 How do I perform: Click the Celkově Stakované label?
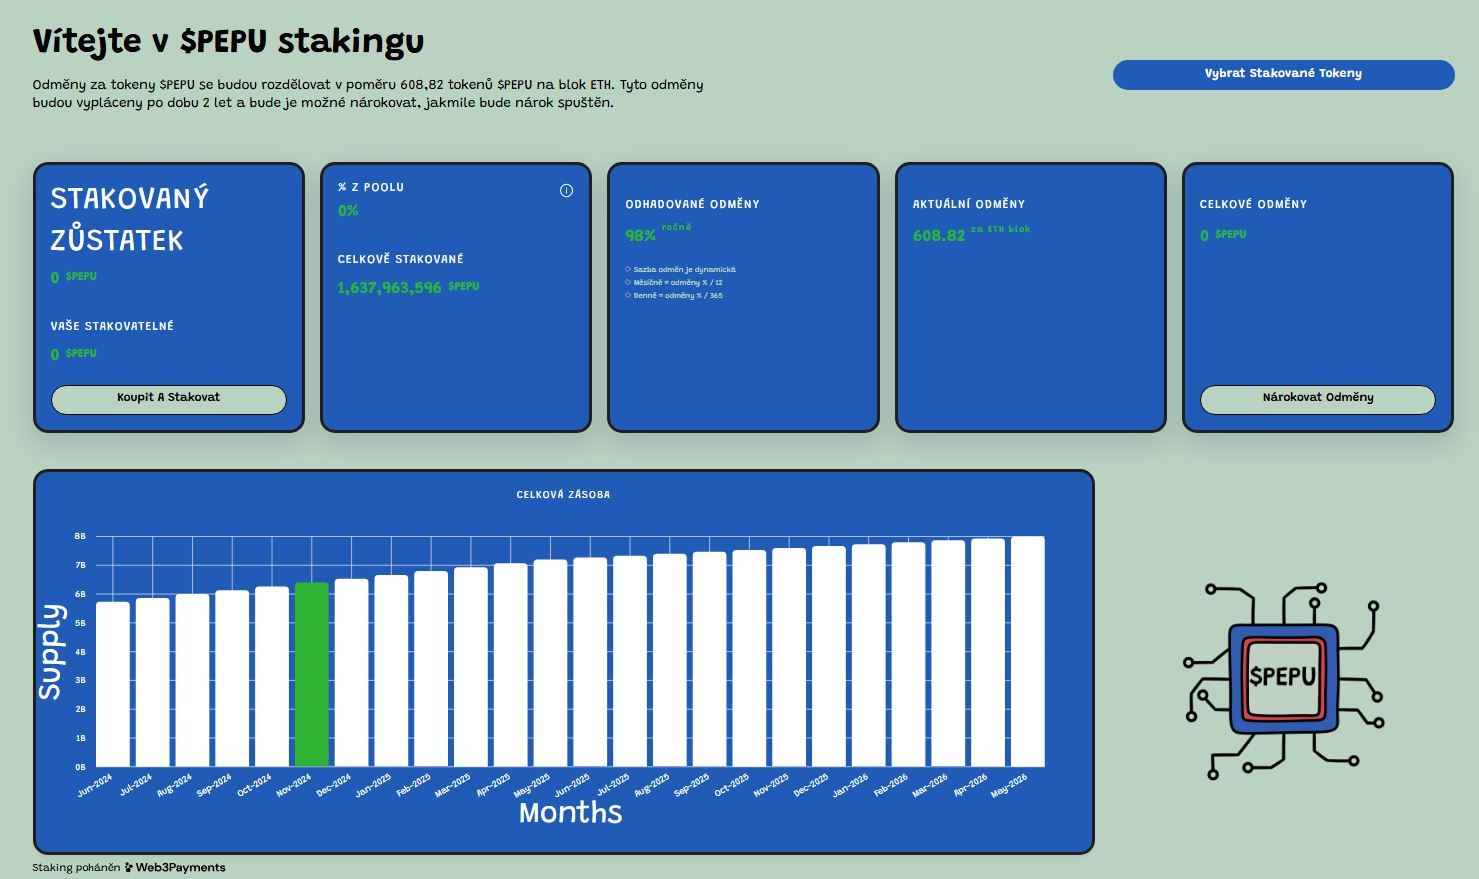[400, 259]
